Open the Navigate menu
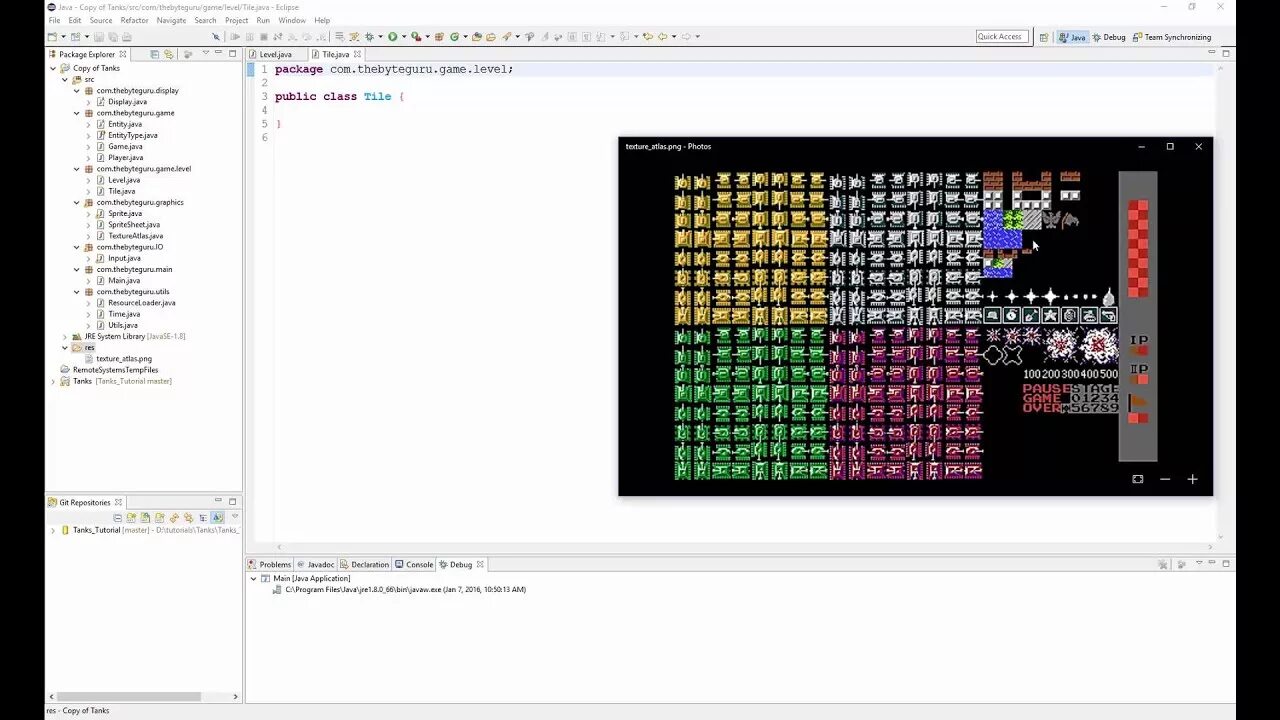This screenshot has width=1280, height=720. 171,20
